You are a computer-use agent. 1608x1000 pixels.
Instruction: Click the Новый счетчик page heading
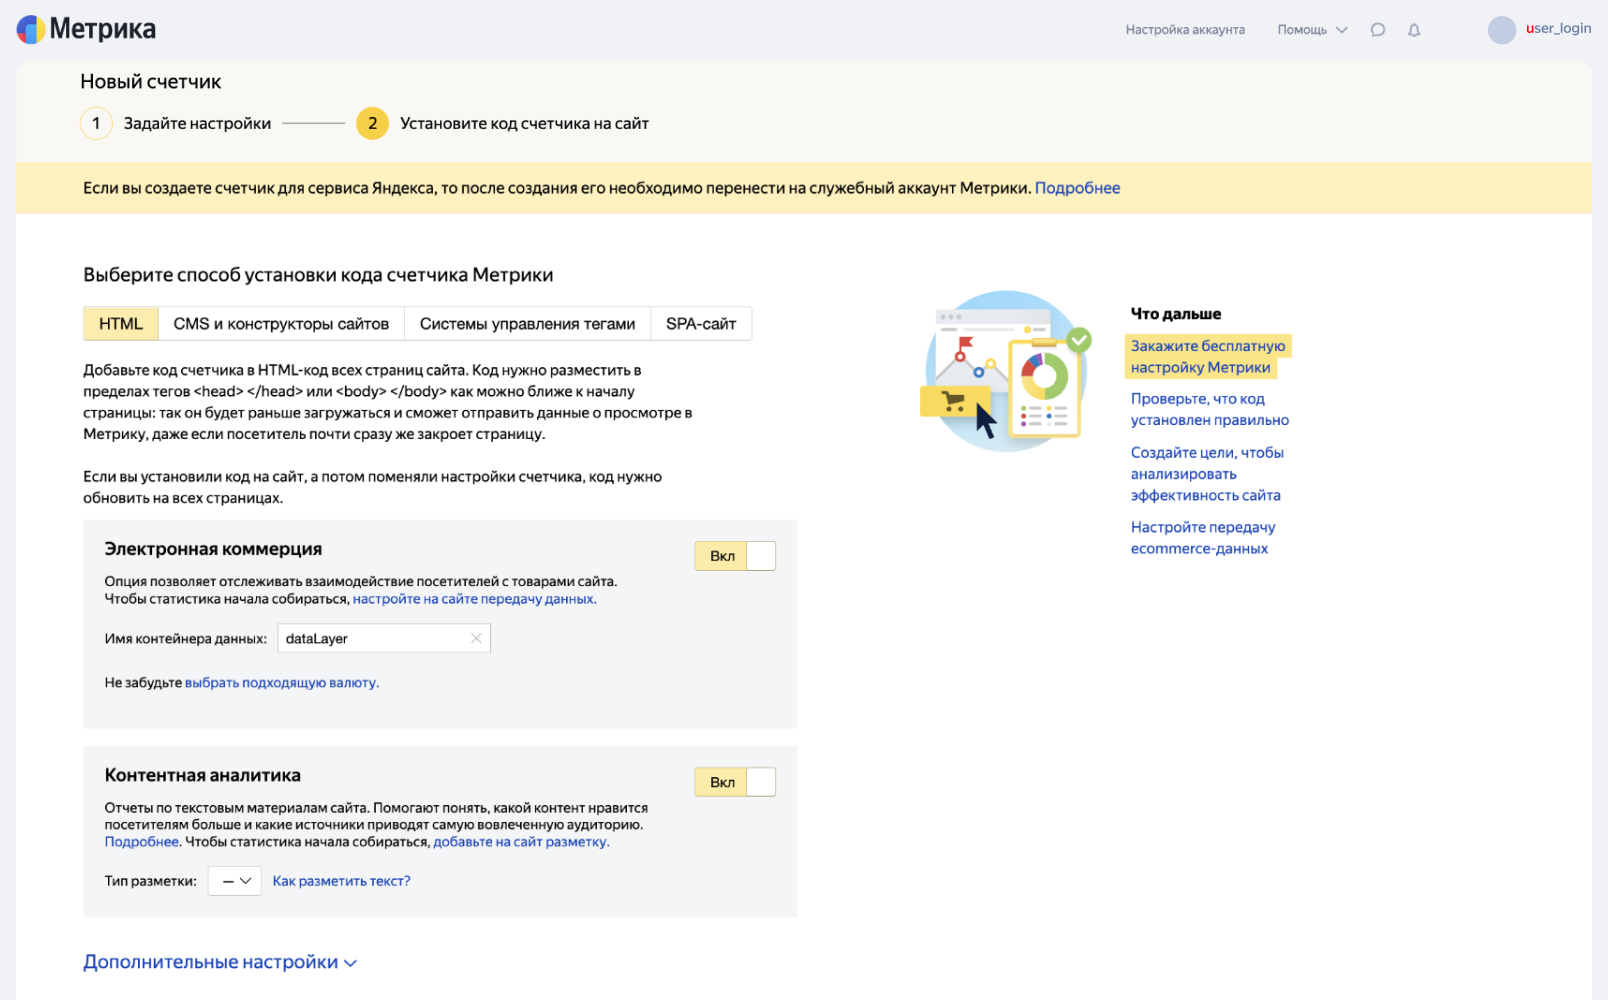(x=151, y=82)
